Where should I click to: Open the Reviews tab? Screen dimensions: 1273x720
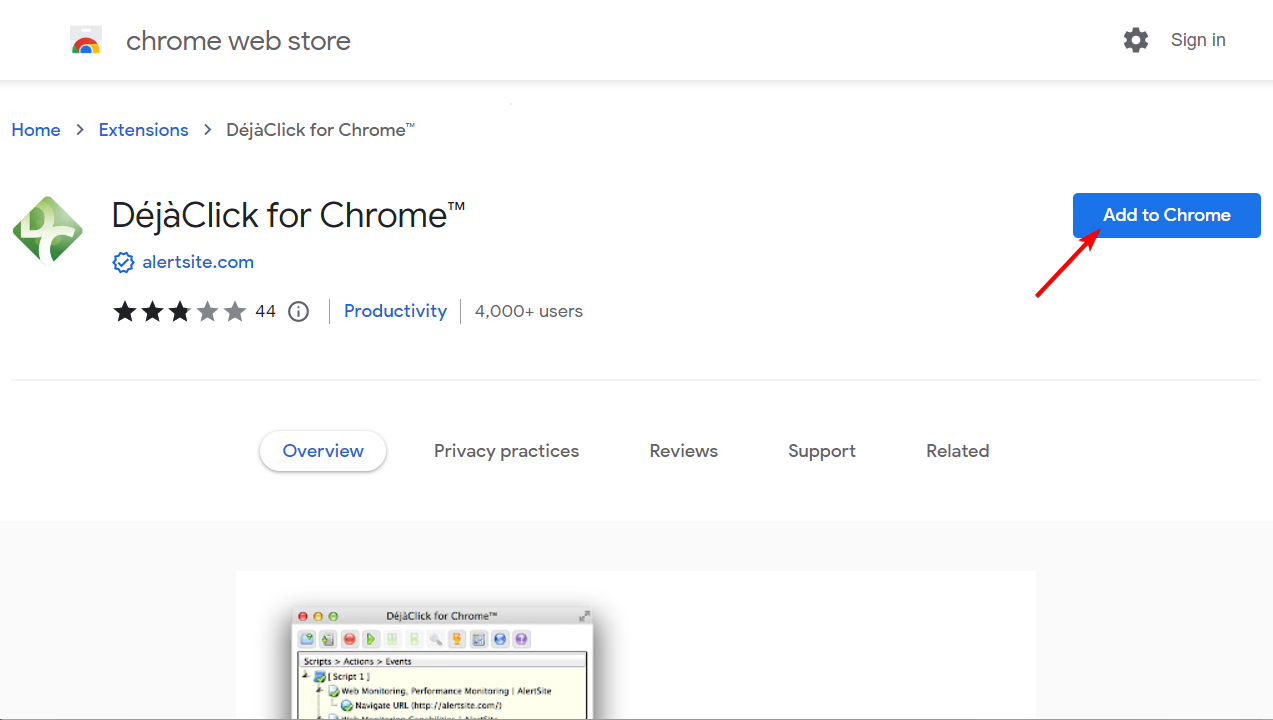683,451
